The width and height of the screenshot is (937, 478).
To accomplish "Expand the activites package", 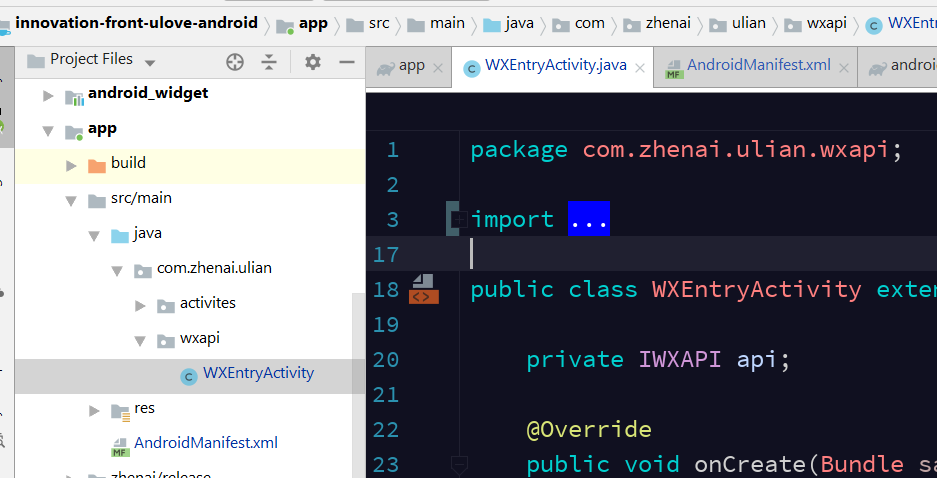I will point(140,306).
